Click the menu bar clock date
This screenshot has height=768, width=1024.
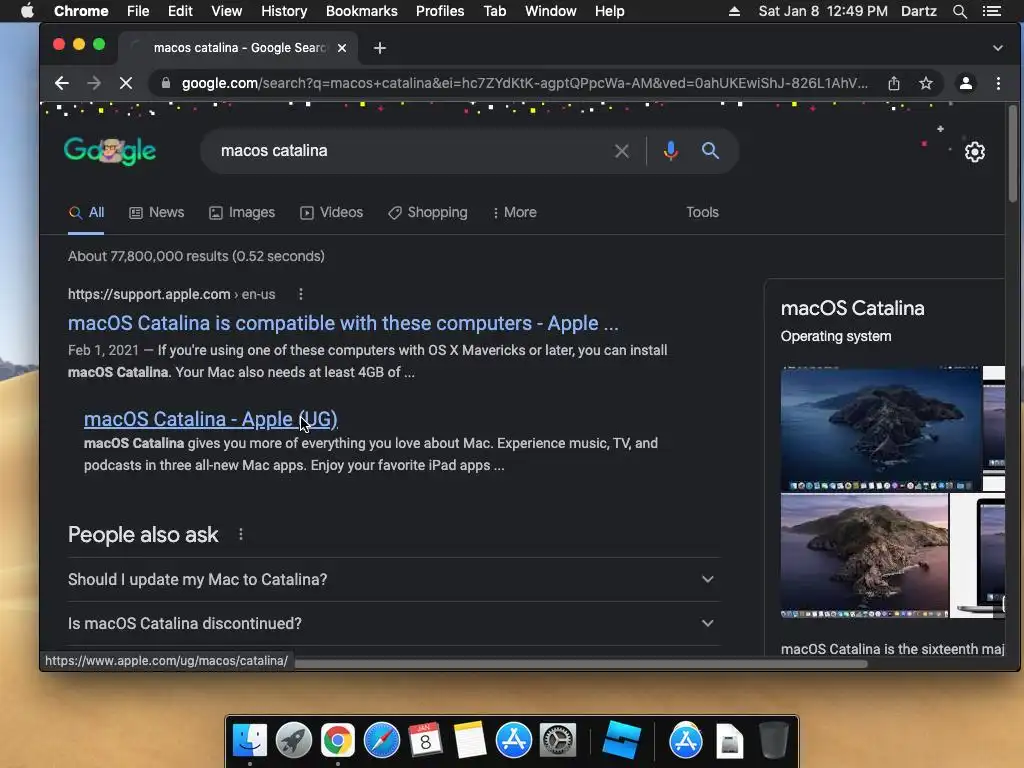(823, 11)
